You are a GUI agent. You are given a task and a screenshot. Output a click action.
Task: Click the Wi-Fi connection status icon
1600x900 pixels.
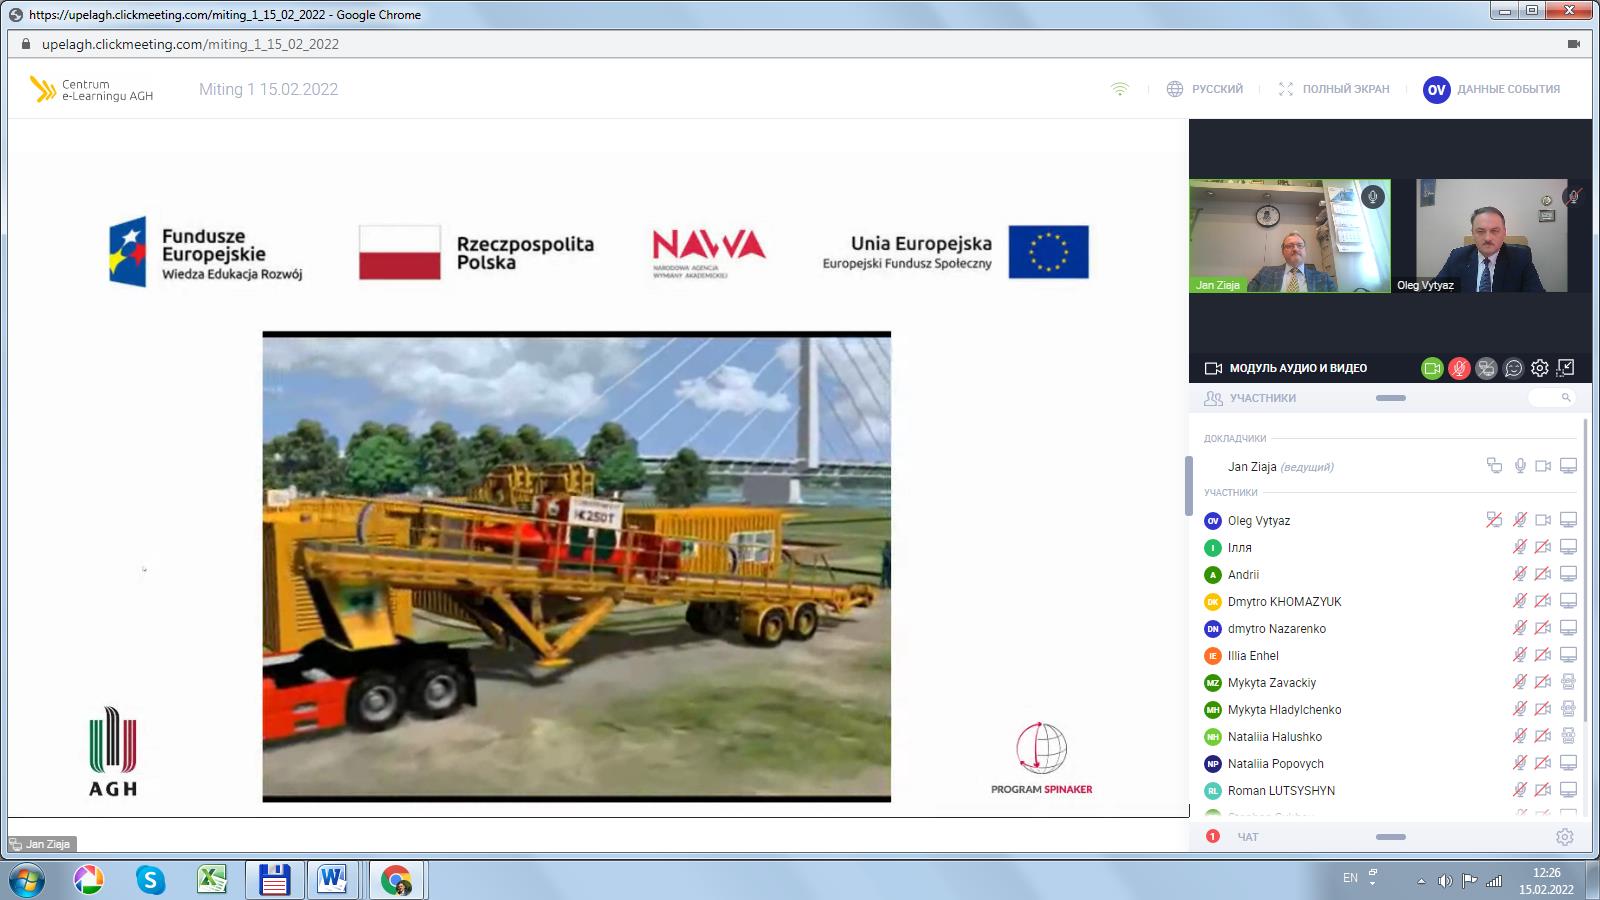[1120, 89]
